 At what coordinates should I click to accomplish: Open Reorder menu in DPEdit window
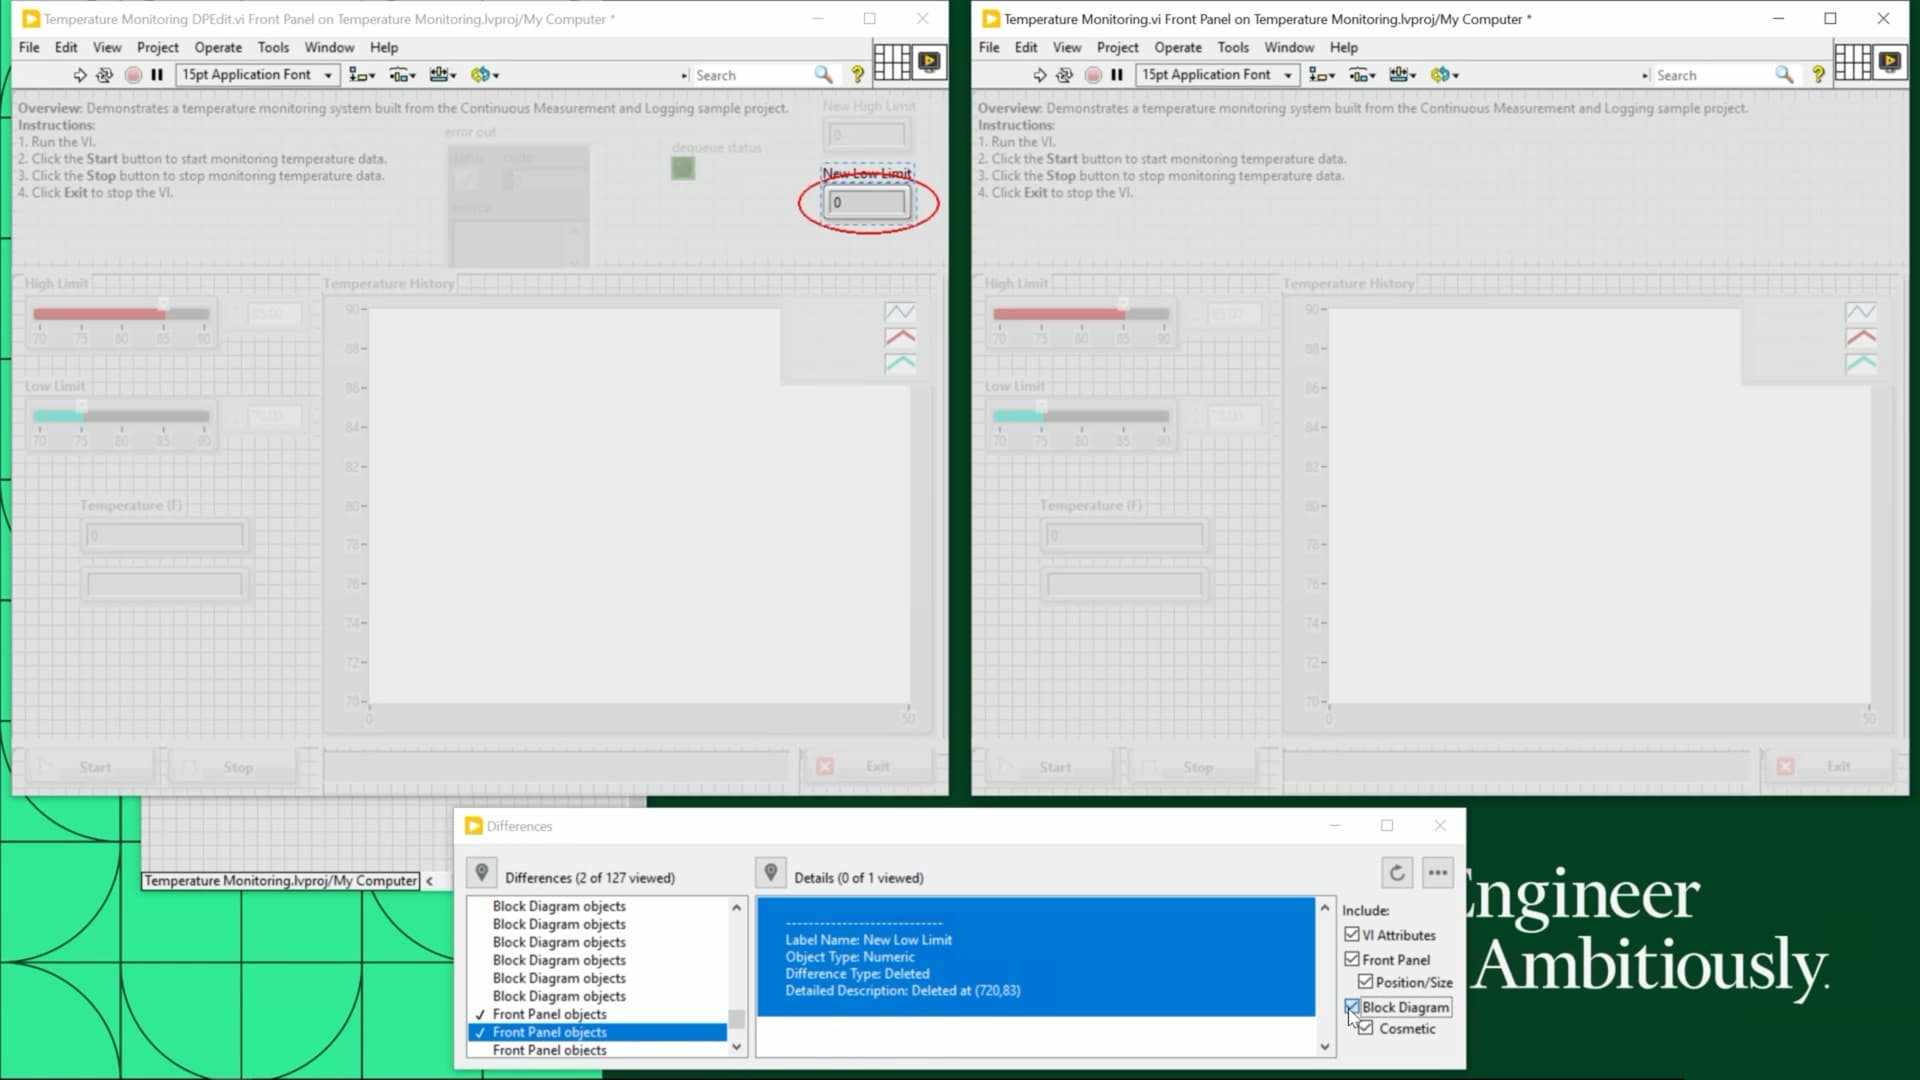pos(485,75)
